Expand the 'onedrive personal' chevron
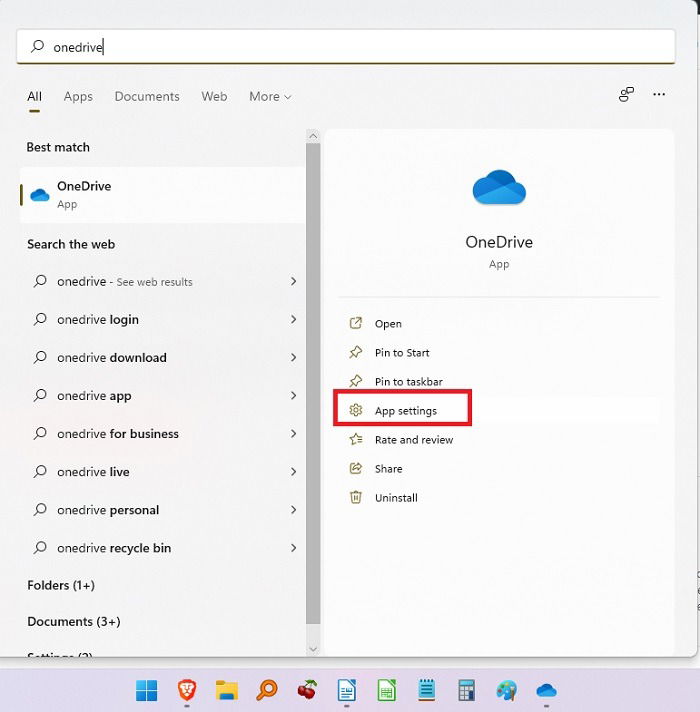 (x=294, y=510)
